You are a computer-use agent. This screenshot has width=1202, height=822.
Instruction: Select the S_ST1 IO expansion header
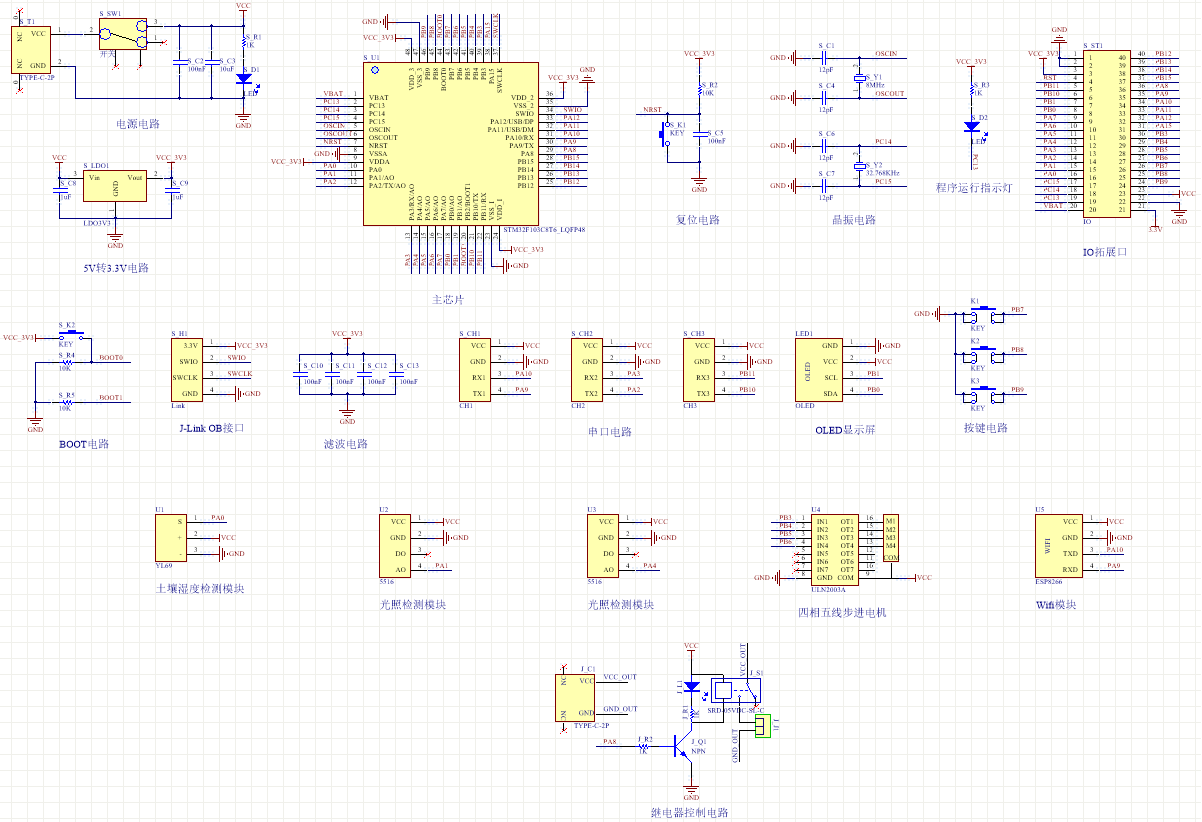[x=1109, y=134]
